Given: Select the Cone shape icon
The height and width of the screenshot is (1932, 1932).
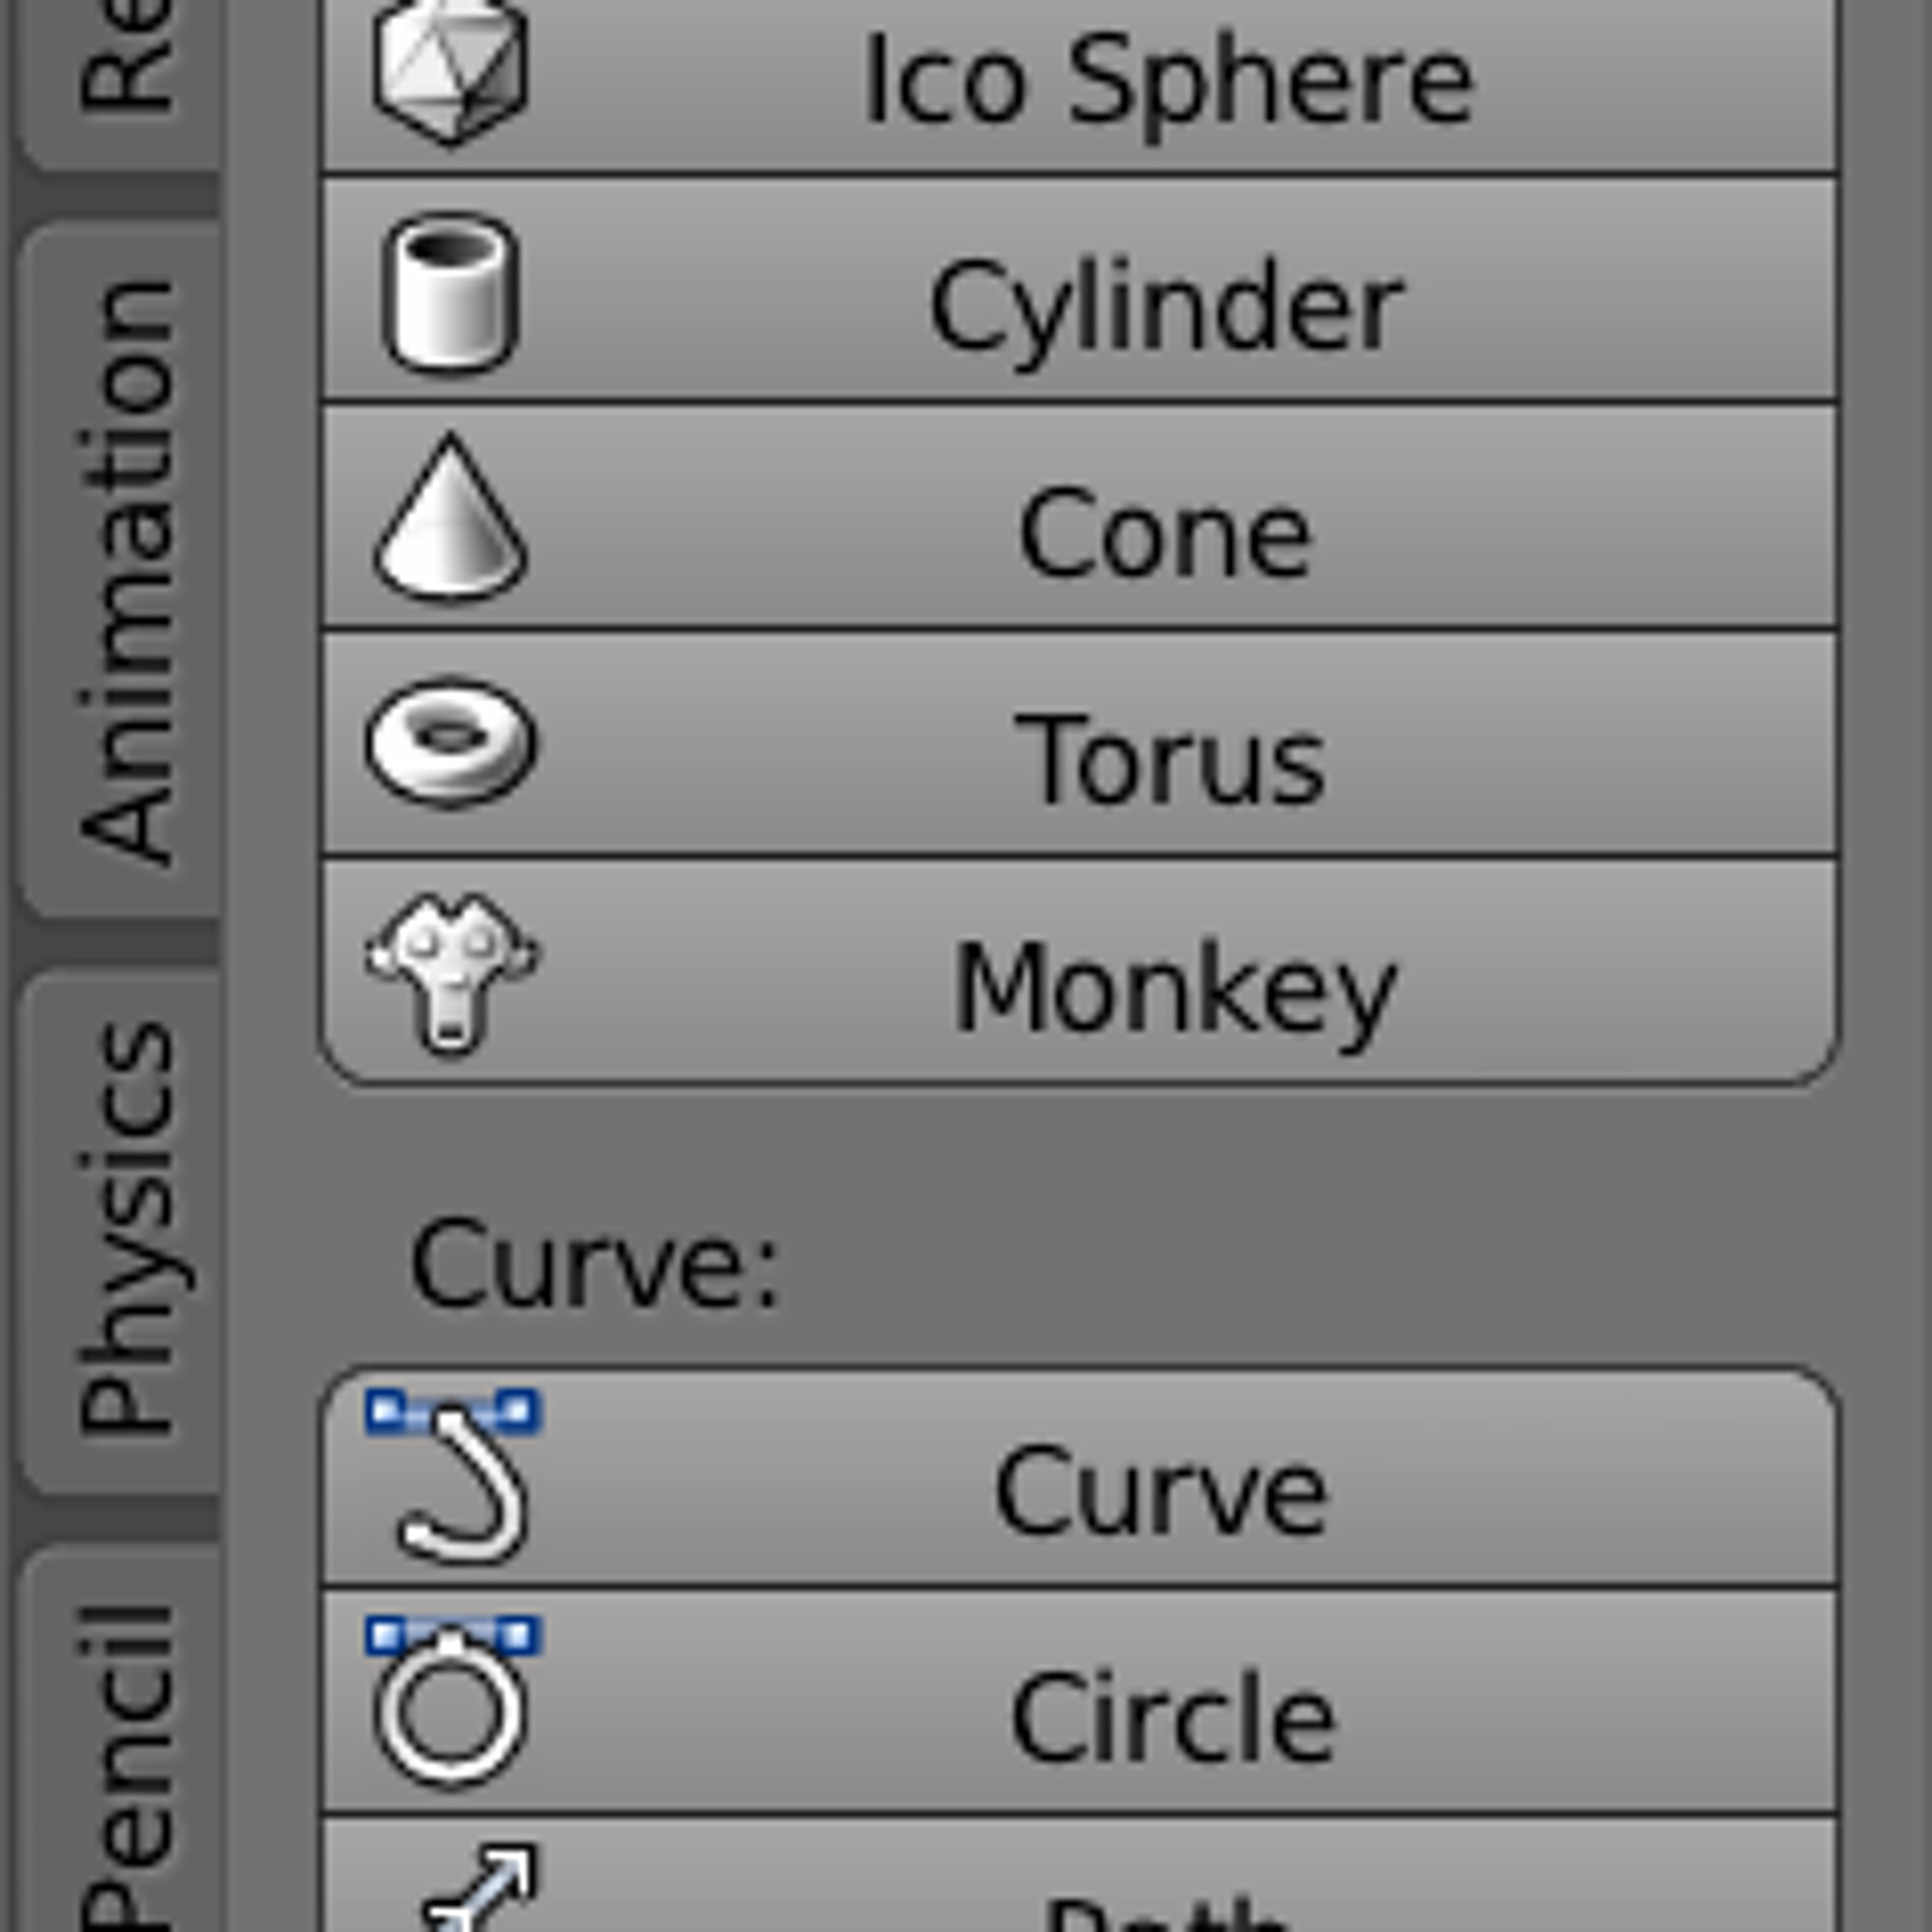Looking at the screenshot, I should point(450,517).
